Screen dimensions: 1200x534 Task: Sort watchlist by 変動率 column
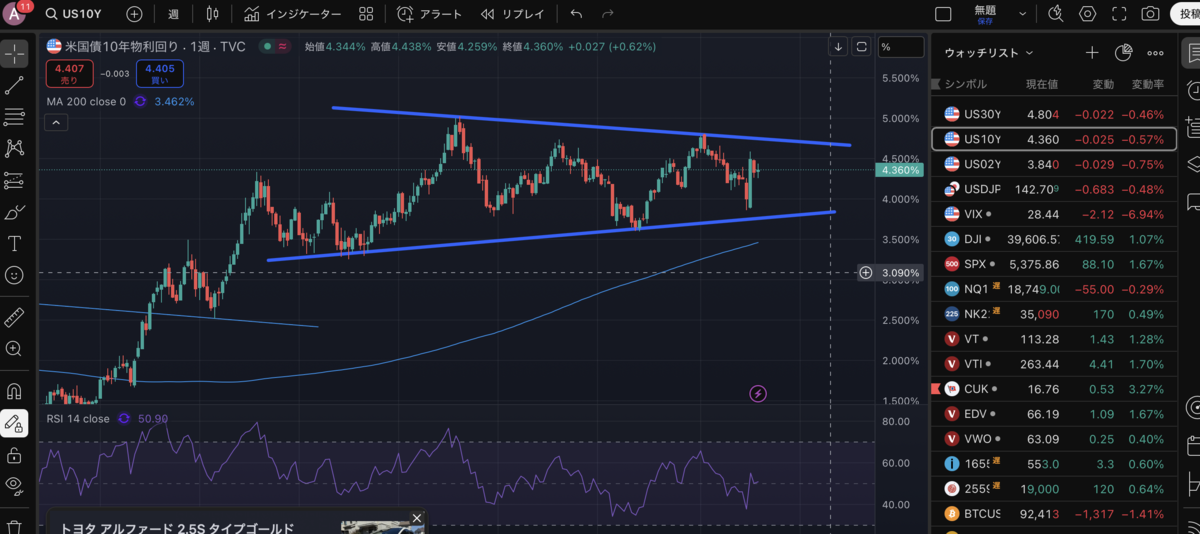tap(1147, 84)
